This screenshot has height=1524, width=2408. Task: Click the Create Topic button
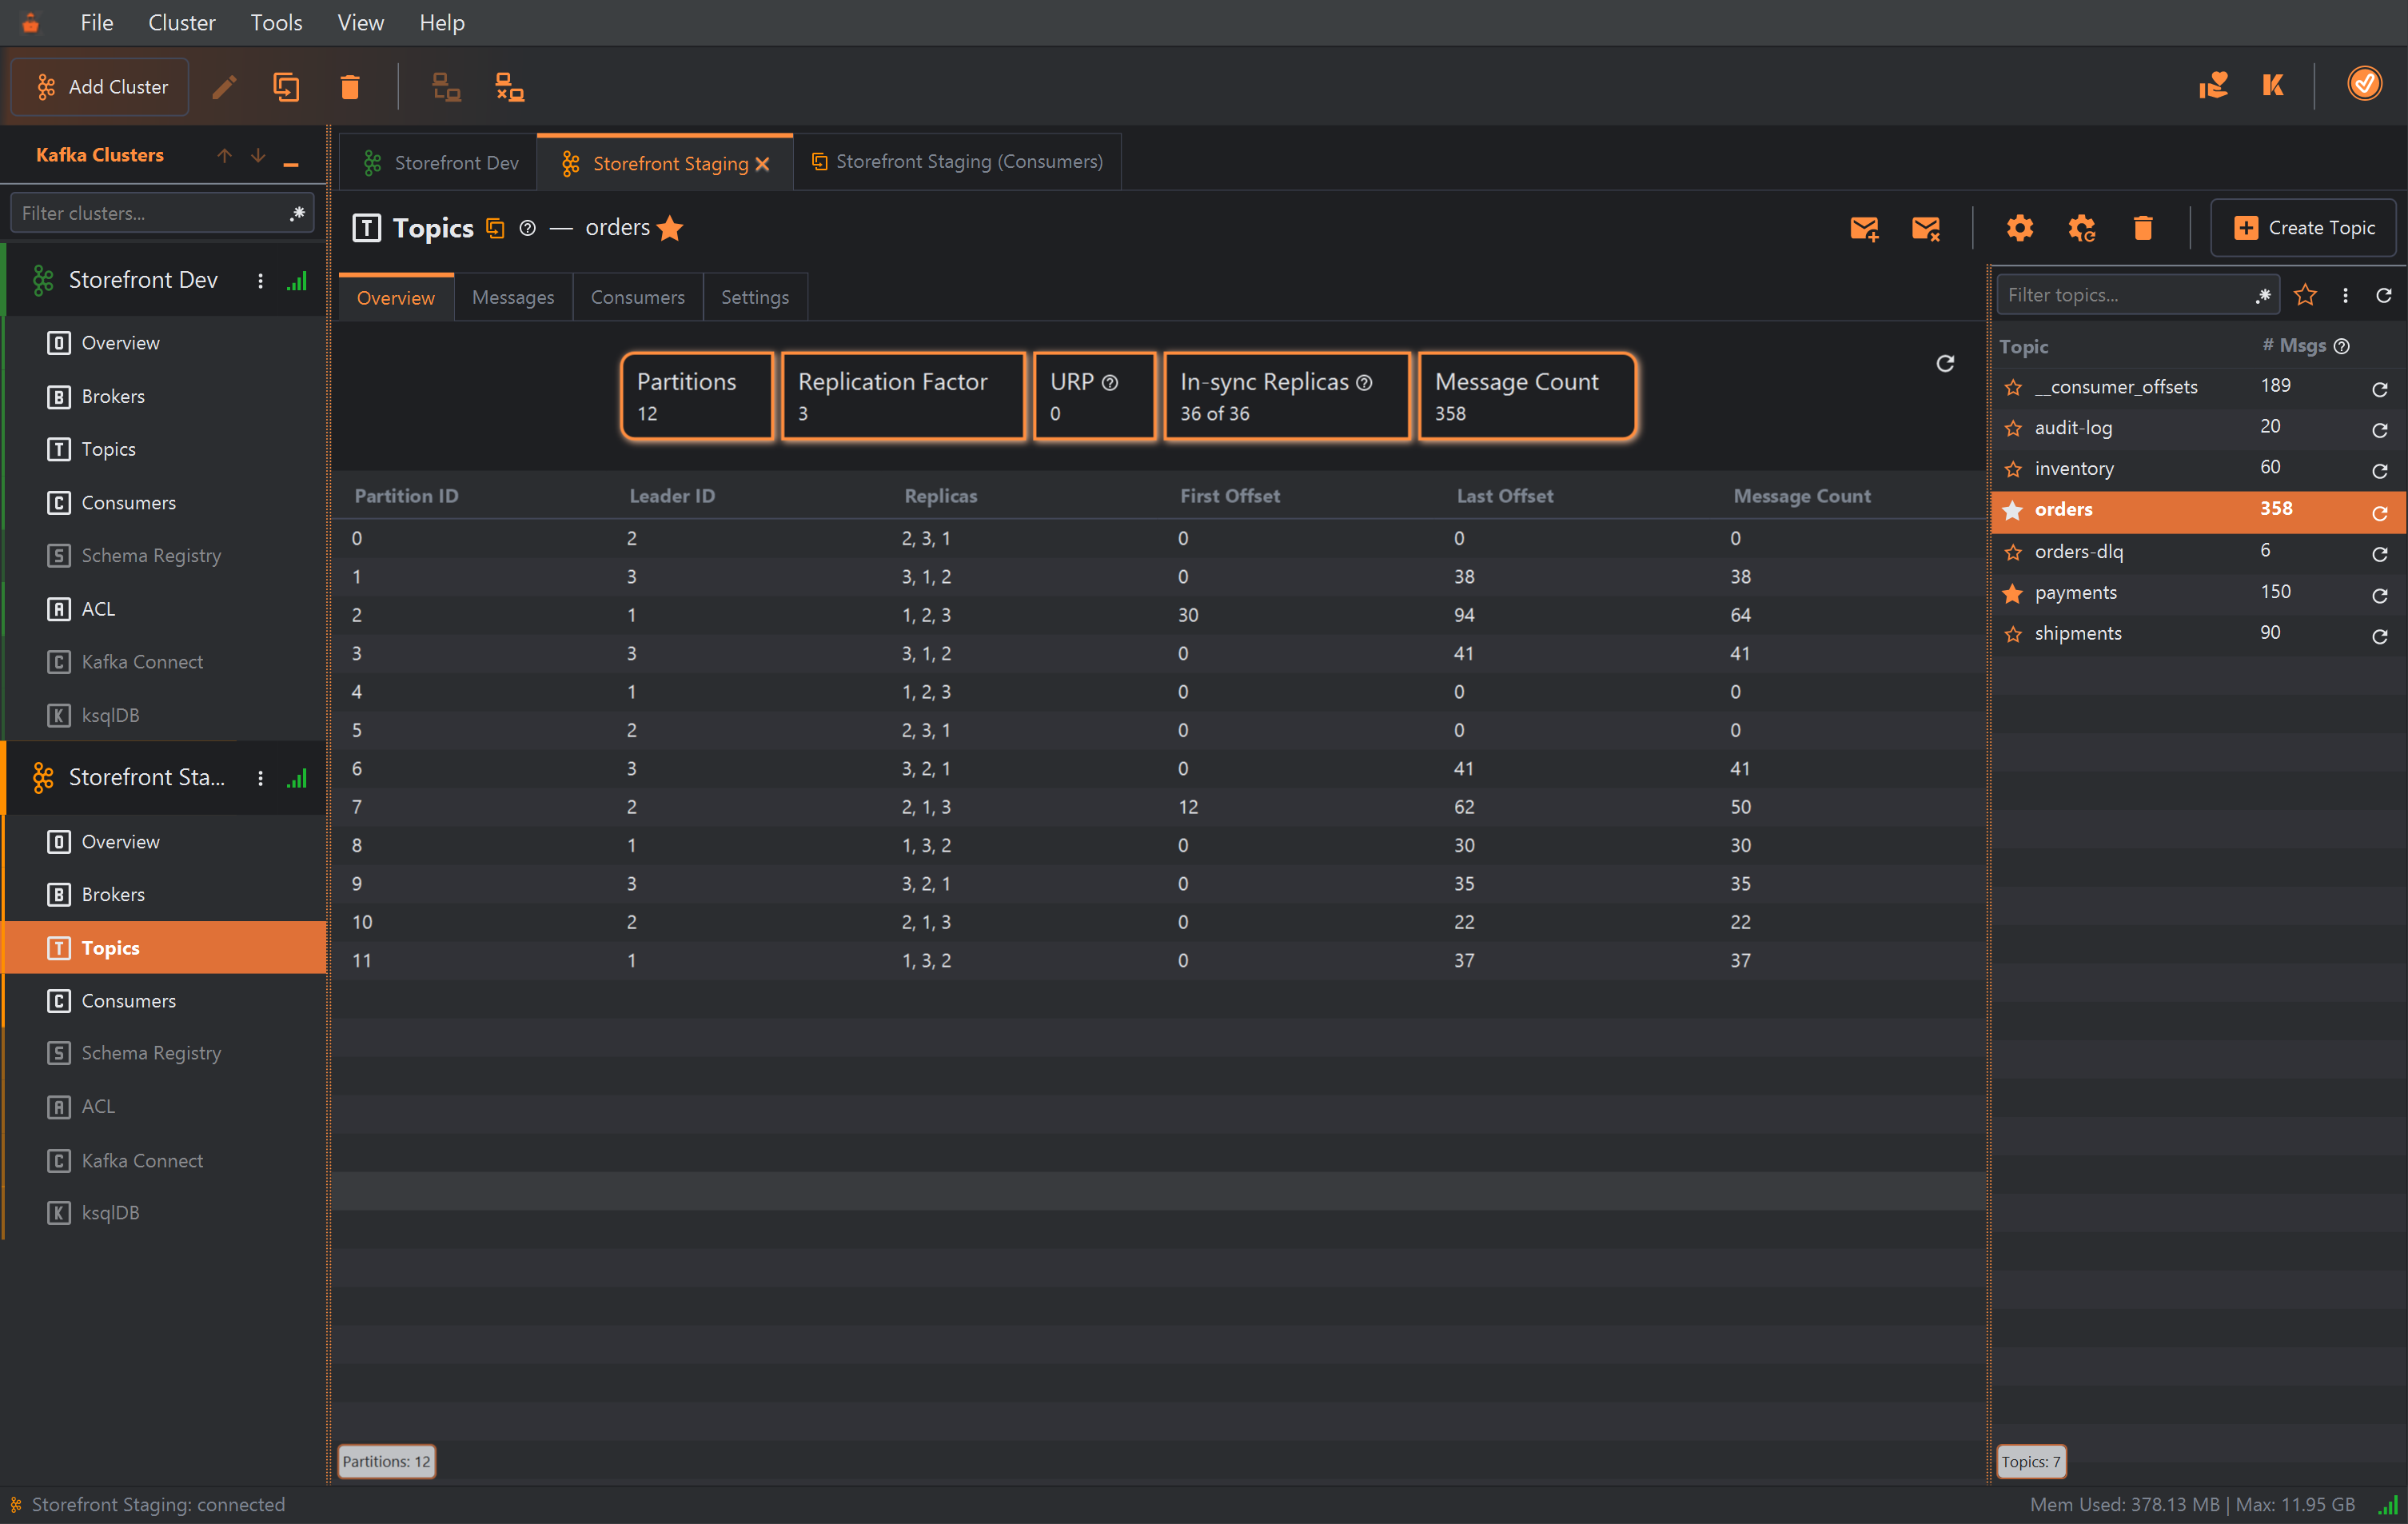tap(2303, 228)
